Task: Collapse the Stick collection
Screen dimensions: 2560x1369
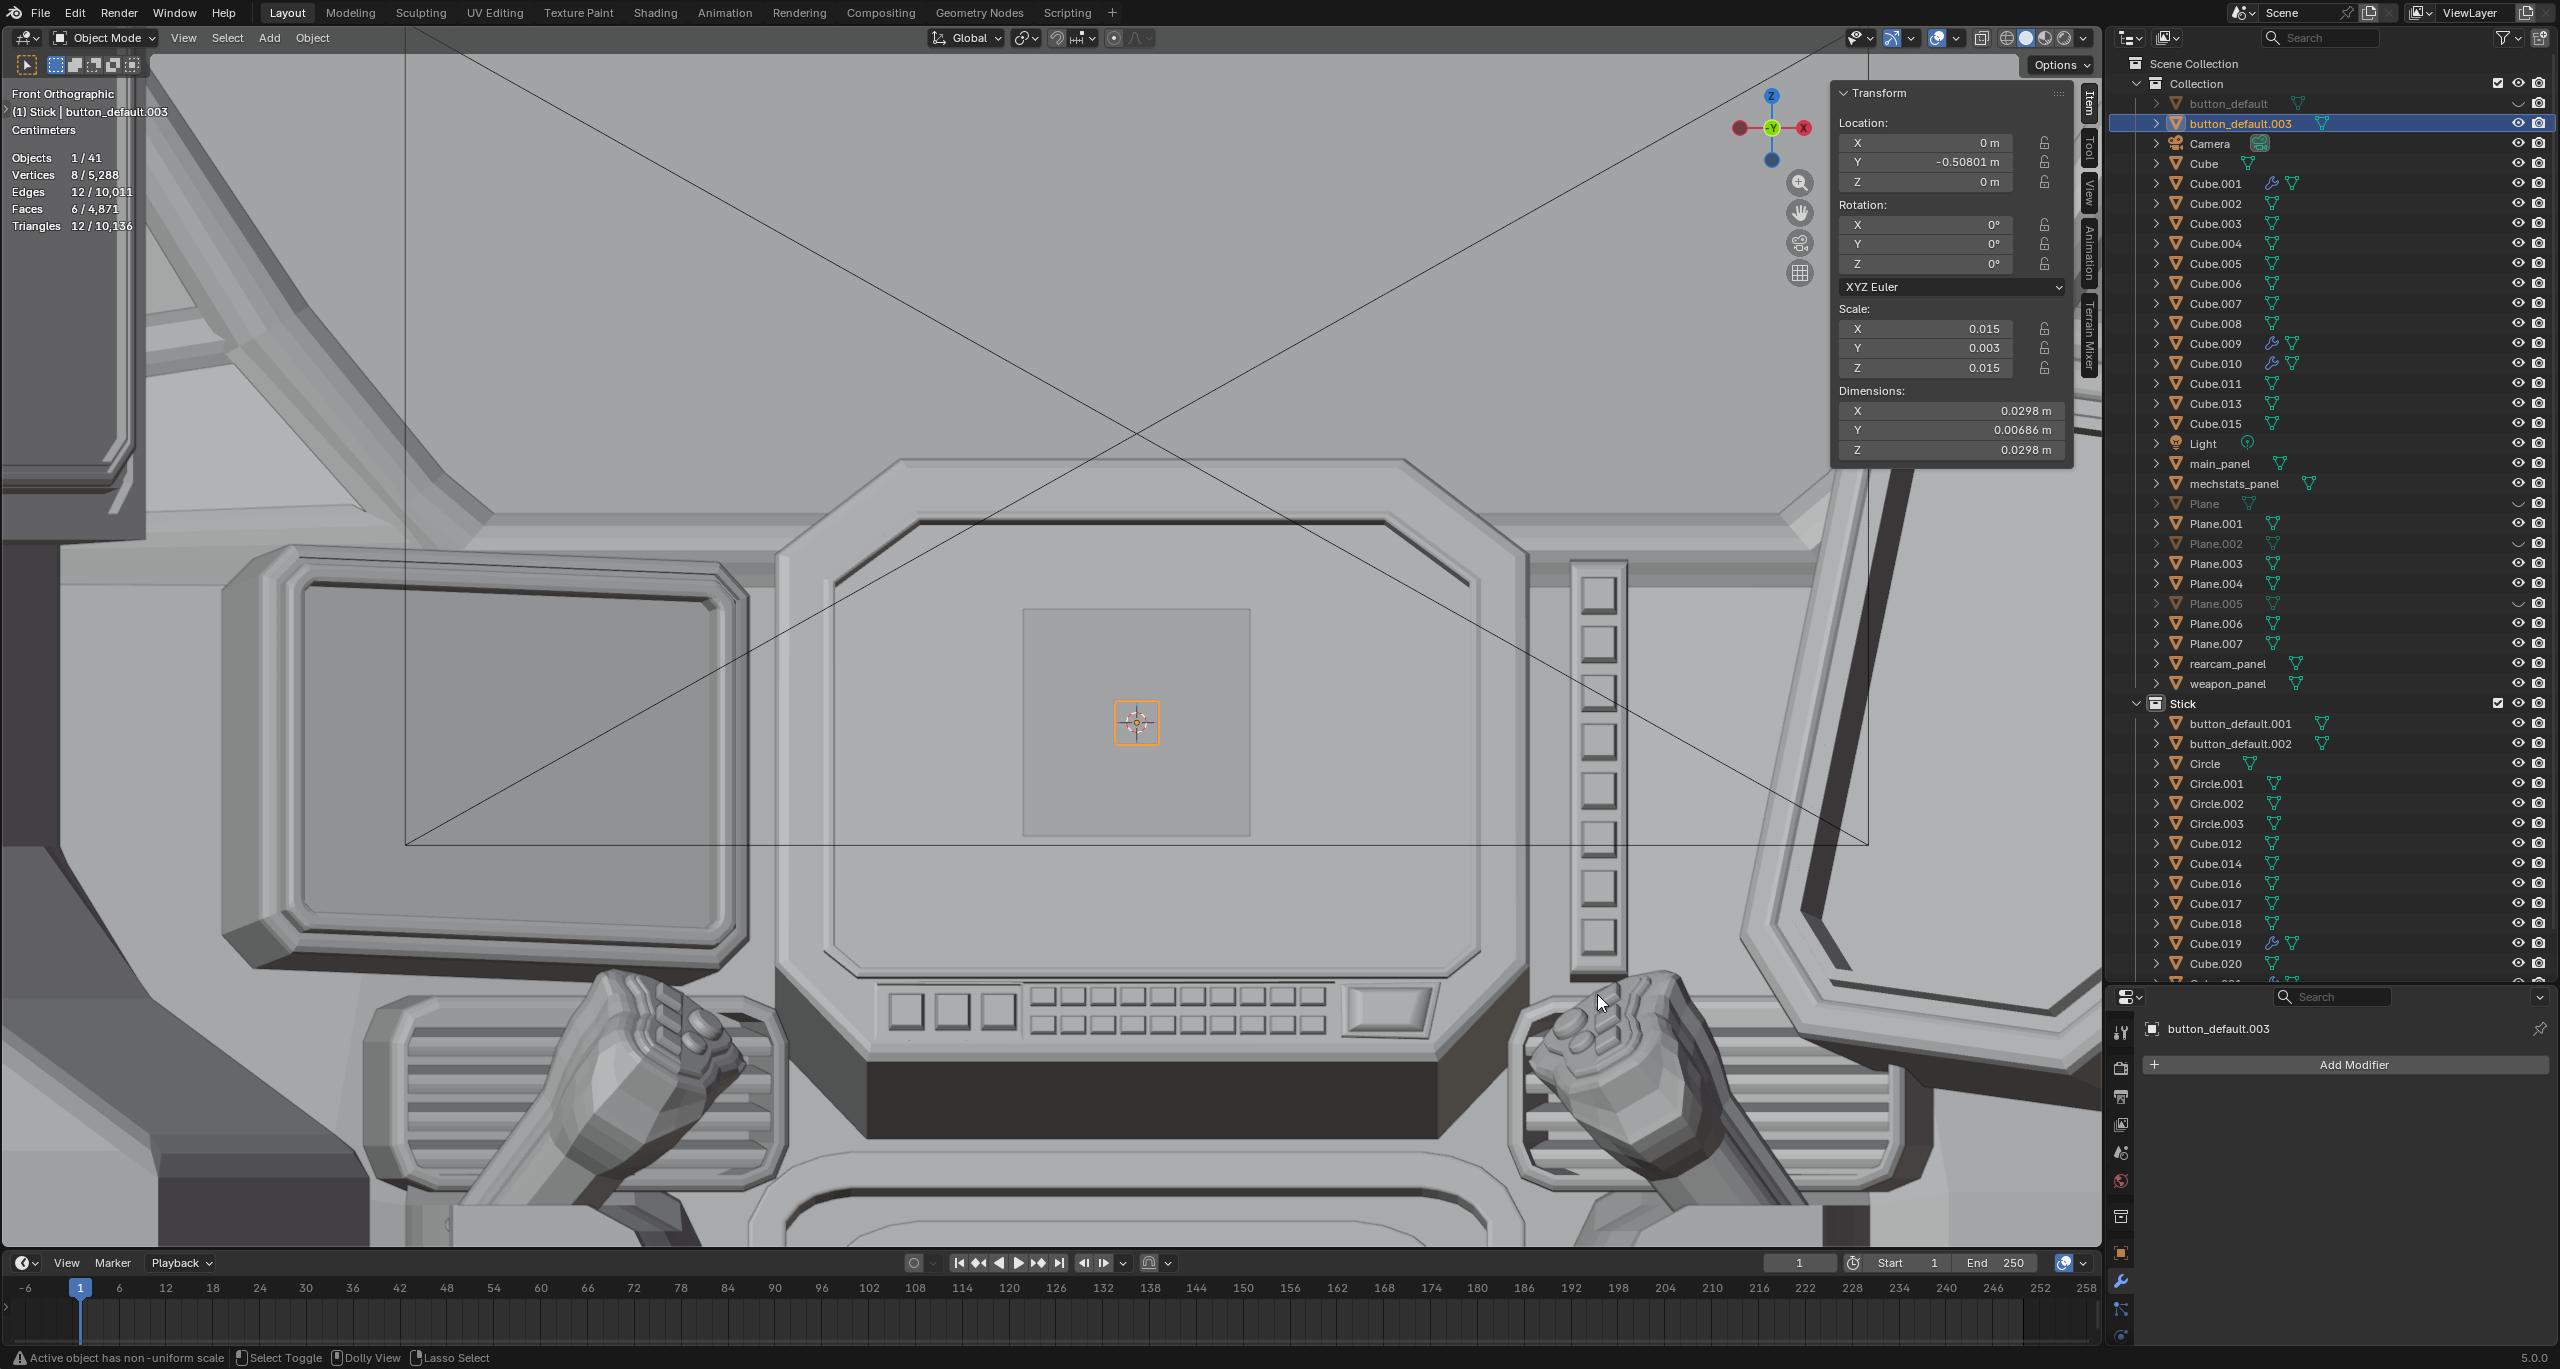Action: point(2136,704)
